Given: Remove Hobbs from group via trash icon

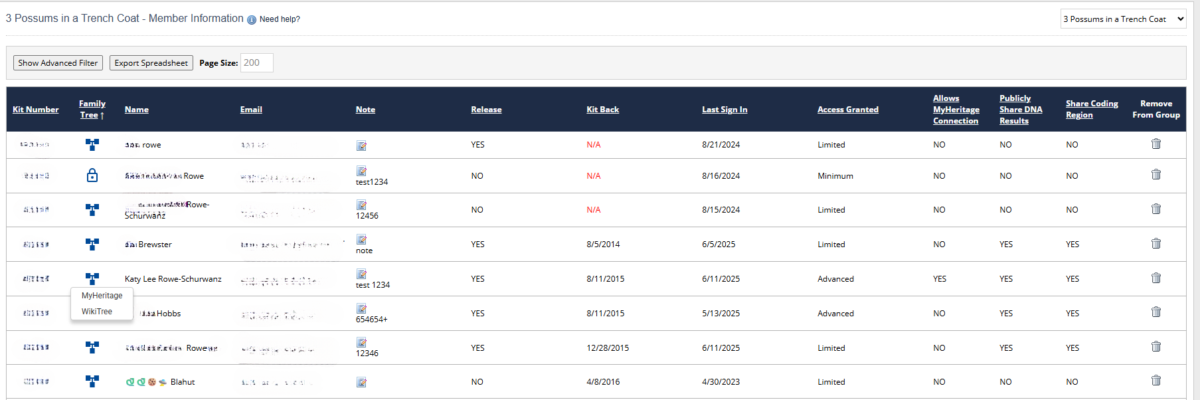Looking at the screenshot, I should click(1156, 312).
